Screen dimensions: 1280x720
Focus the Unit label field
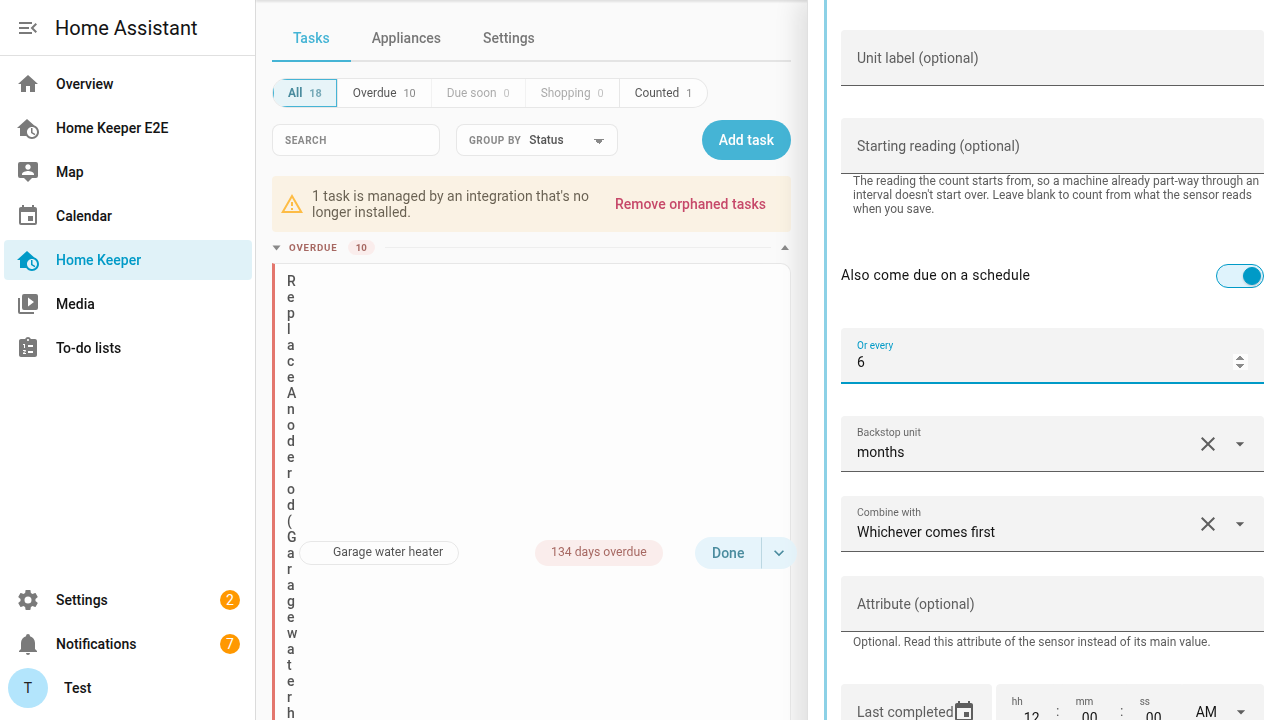tap(1052, 58)
